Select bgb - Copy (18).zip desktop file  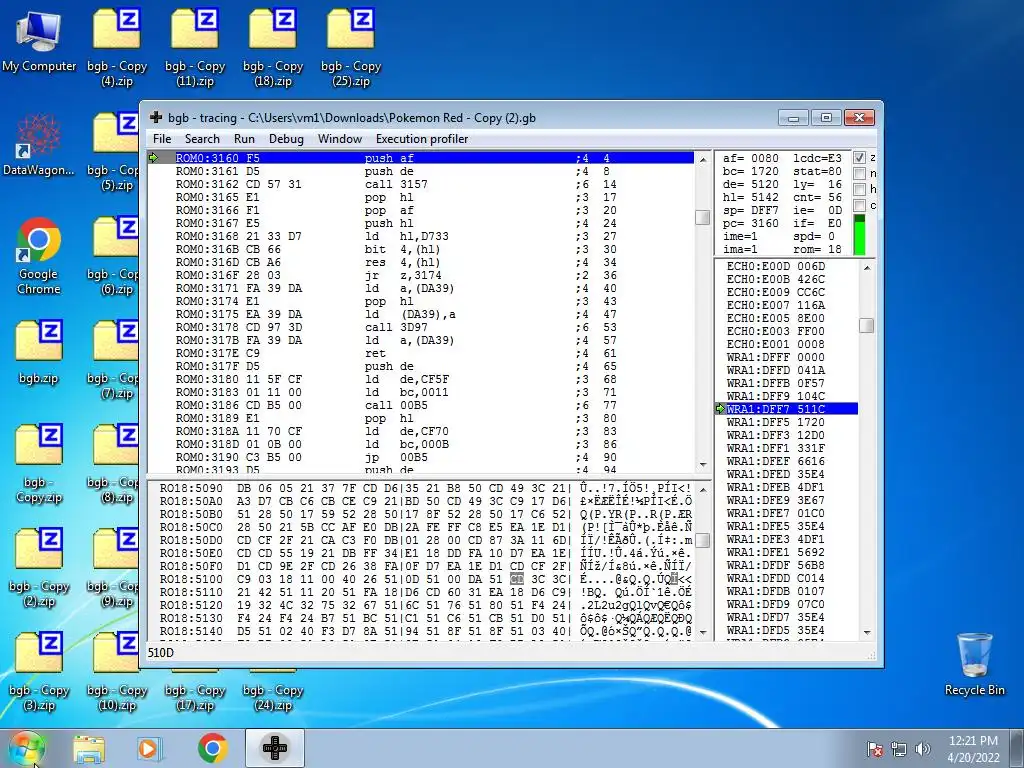[273, 47]
